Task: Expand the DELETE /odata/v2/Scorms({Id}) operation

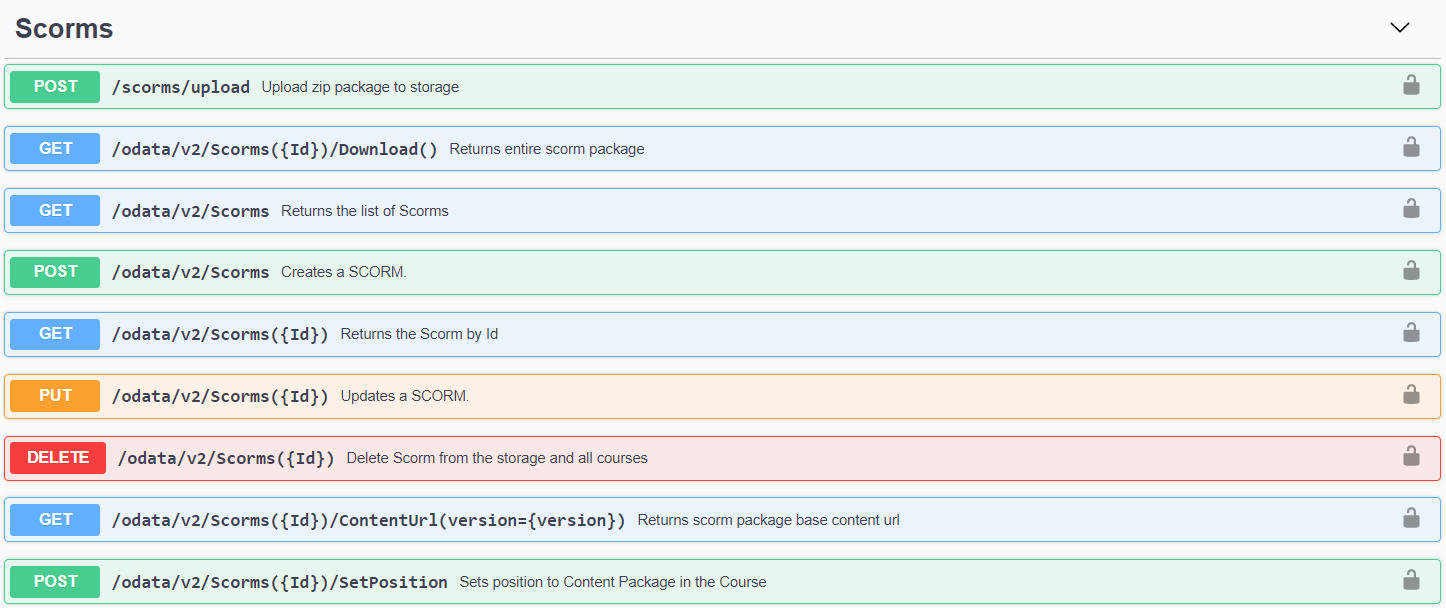Action: (x=226, y=458)
